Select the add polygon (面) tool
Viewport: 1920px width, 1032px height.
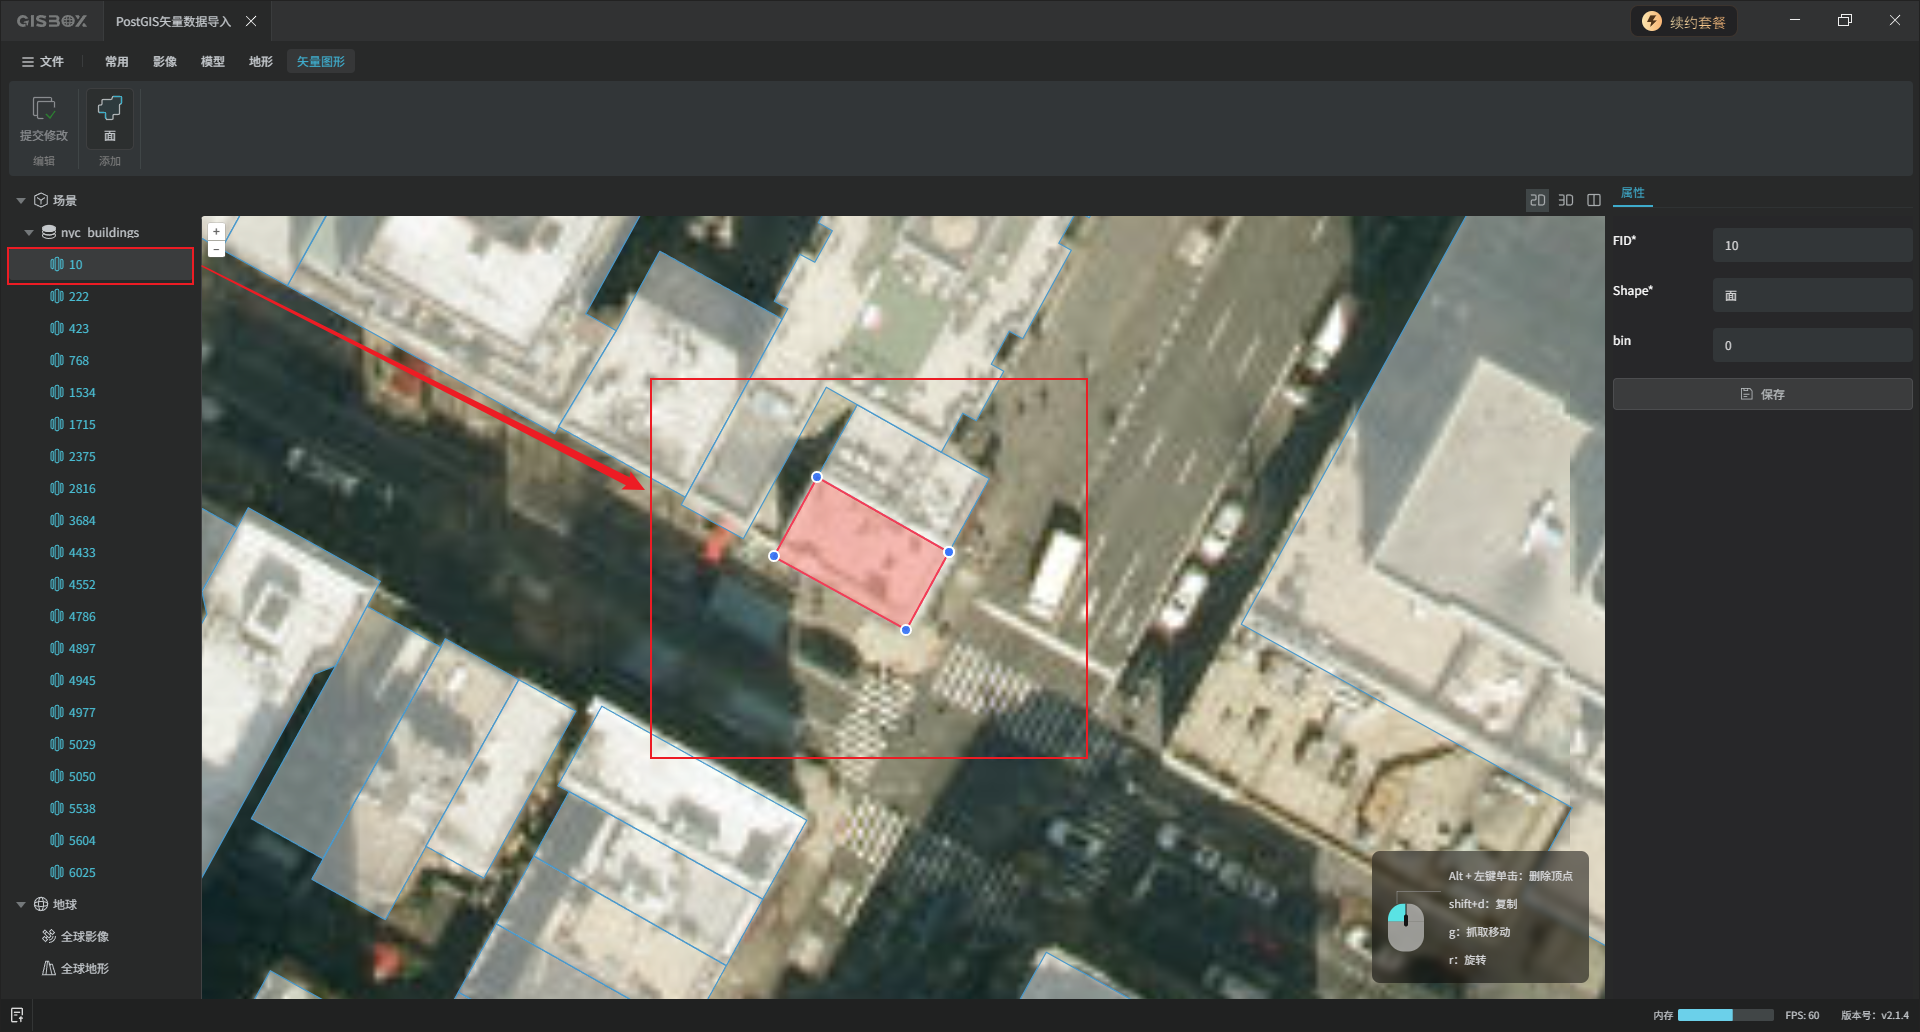[110, 109]
